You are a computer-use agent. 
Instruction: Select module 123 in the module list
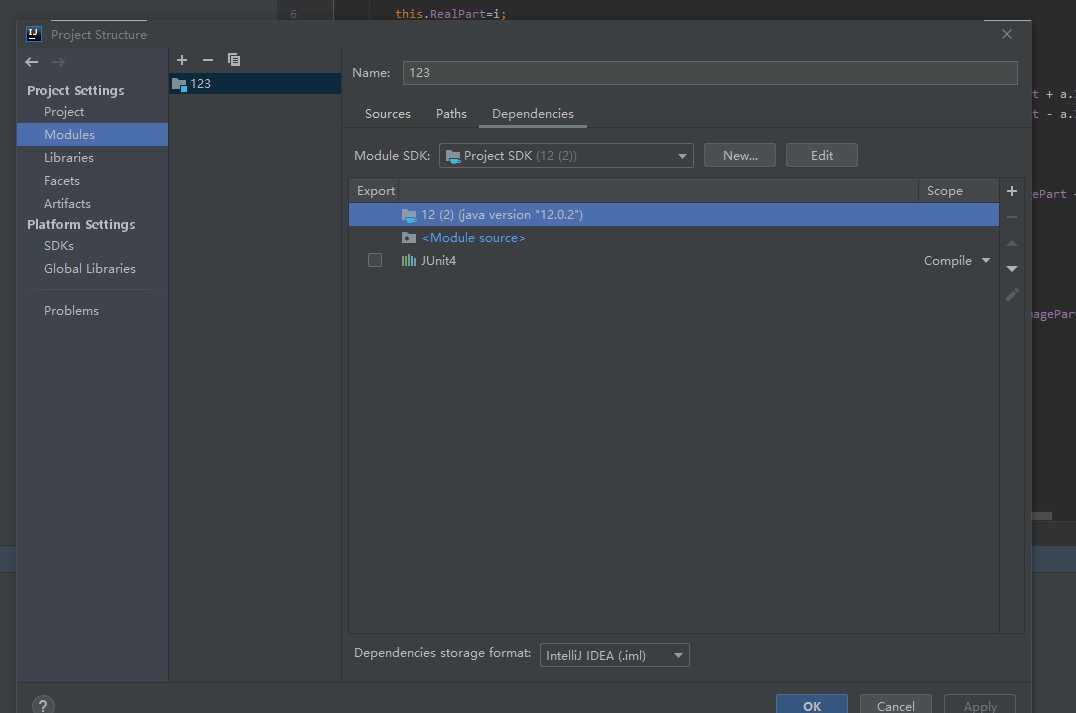click(255, 84)
